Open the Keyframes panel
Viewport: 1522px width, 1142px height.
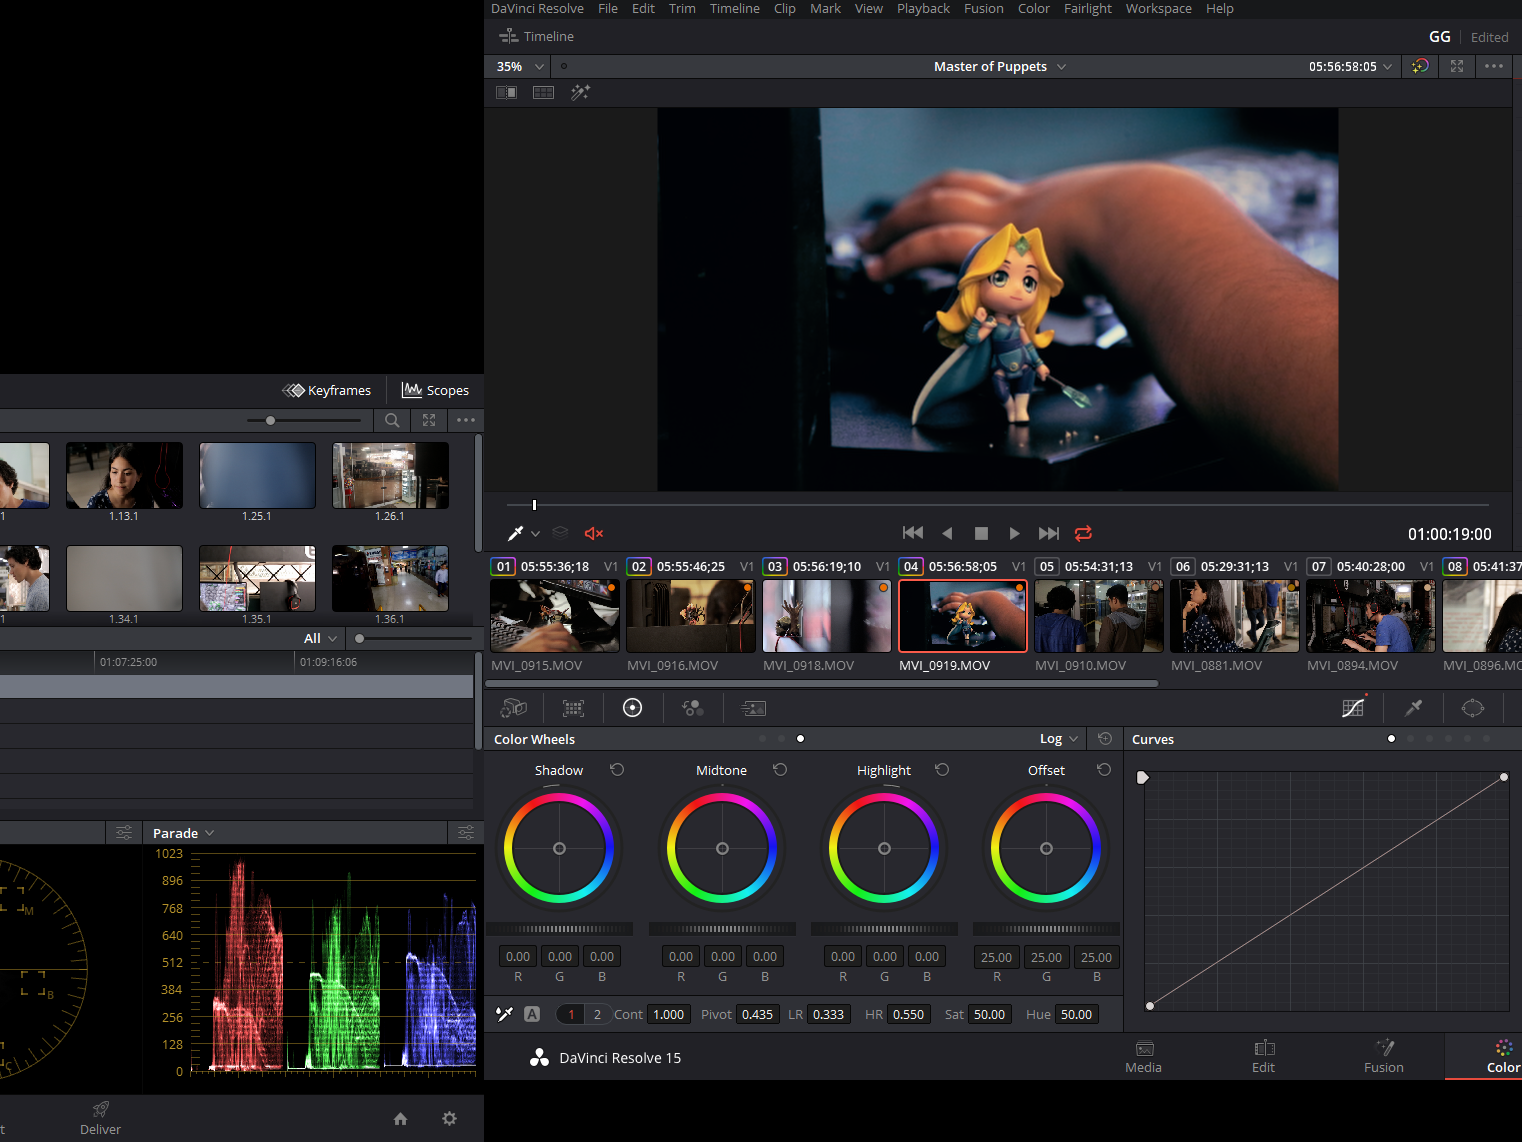pyautogui.click(x=327, y=390)
